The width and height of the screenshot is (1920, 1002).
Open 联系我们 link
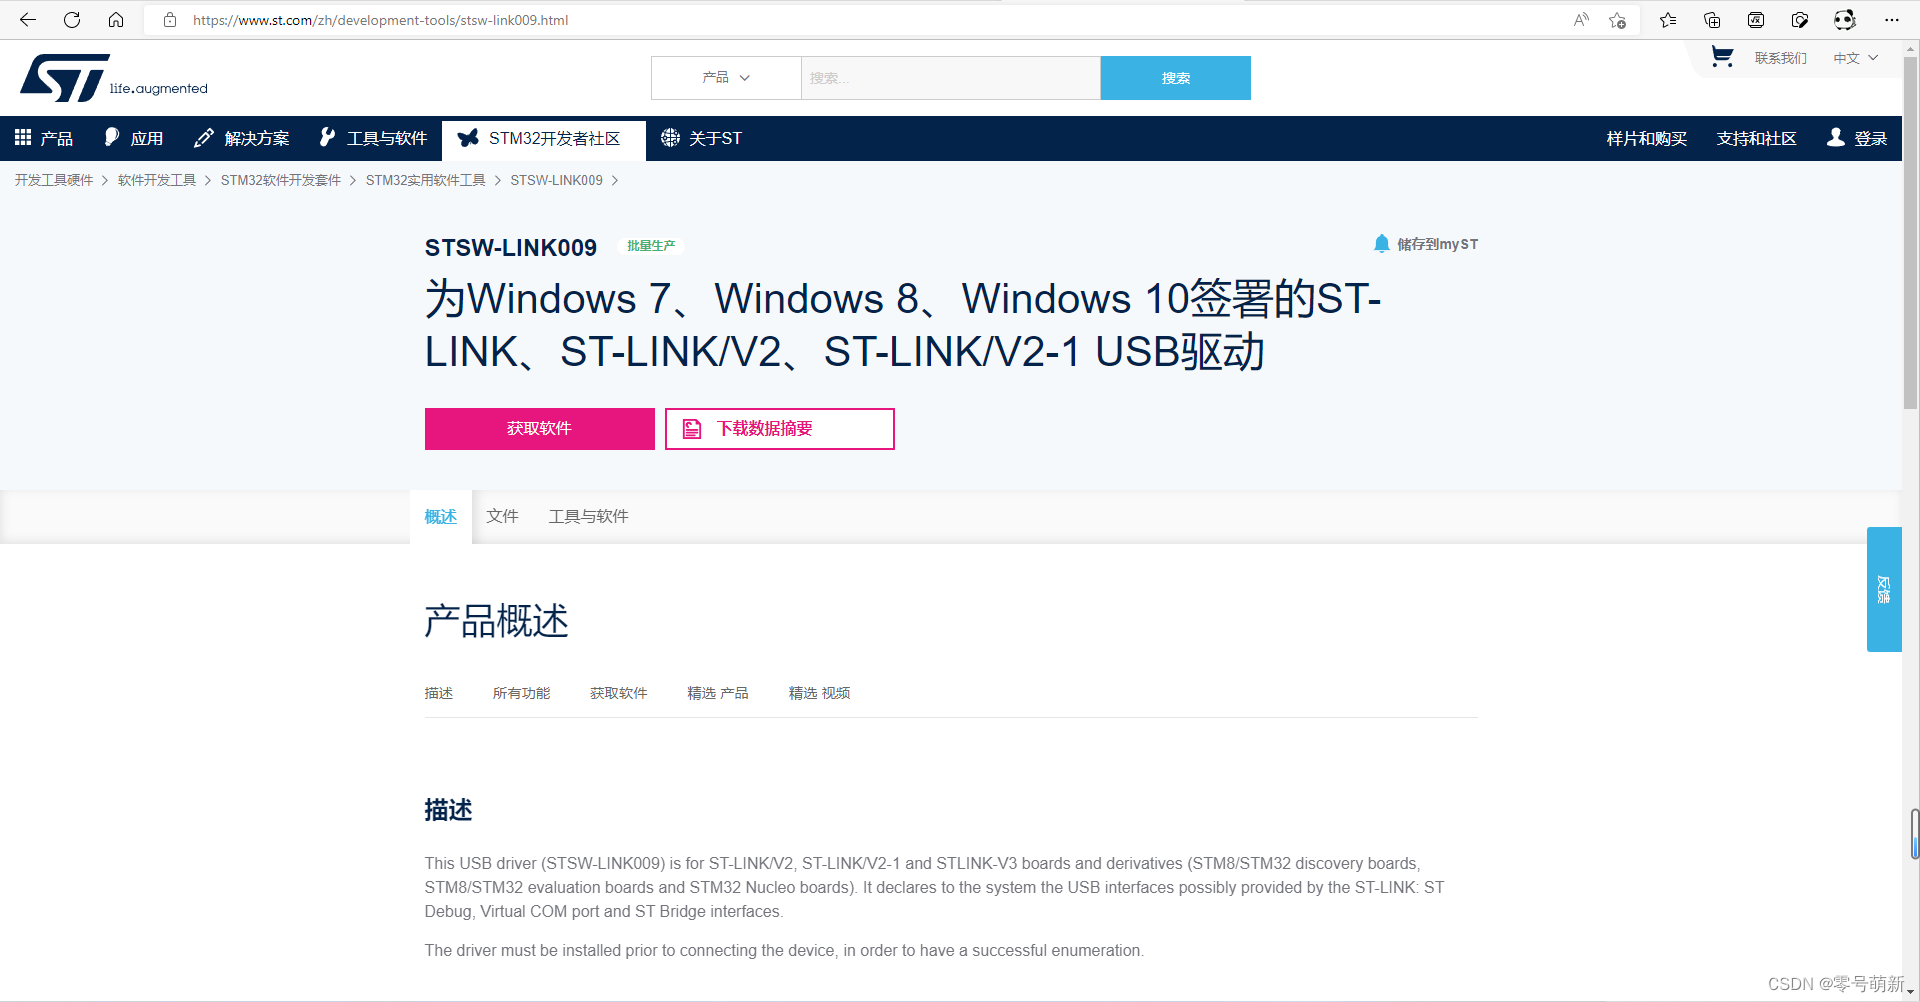(x=1781, y=58)
